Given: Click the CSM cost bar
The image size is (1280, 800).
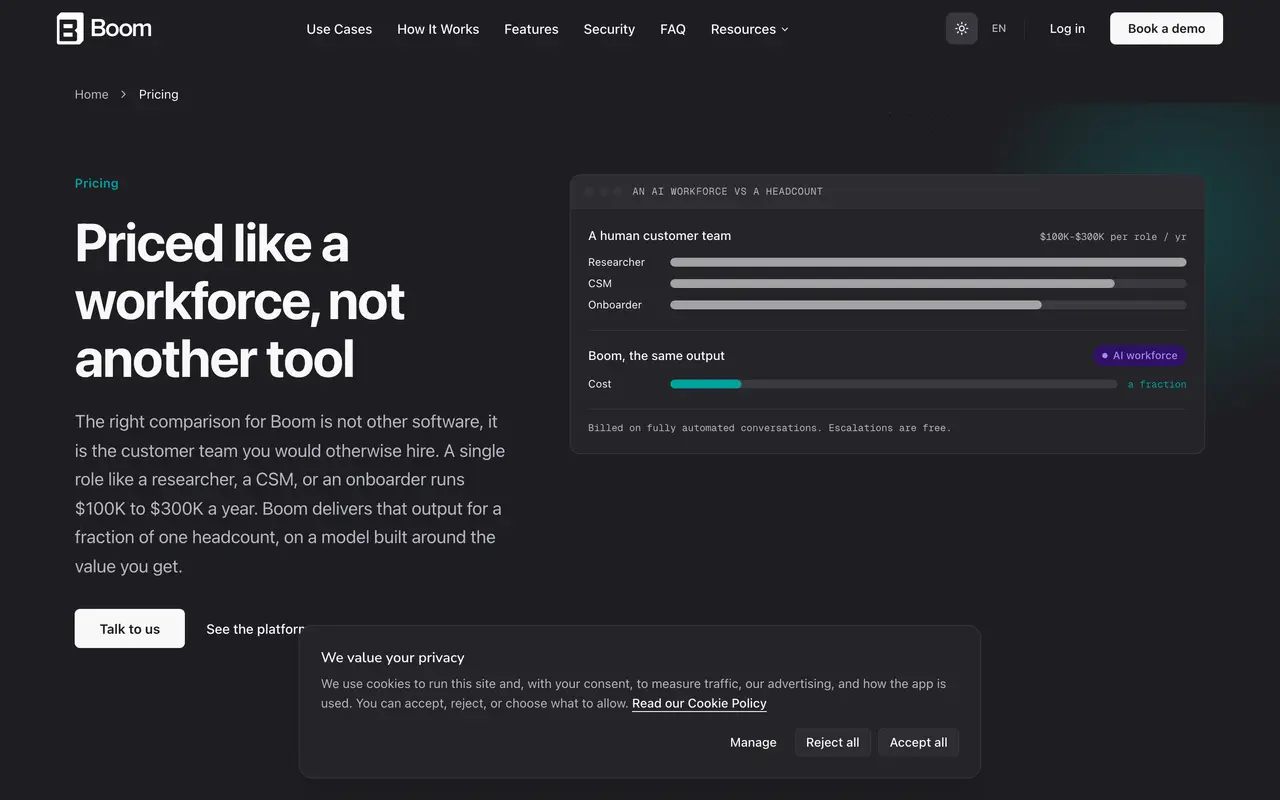Looking at the screenshot, I should [x=928, y=283].
